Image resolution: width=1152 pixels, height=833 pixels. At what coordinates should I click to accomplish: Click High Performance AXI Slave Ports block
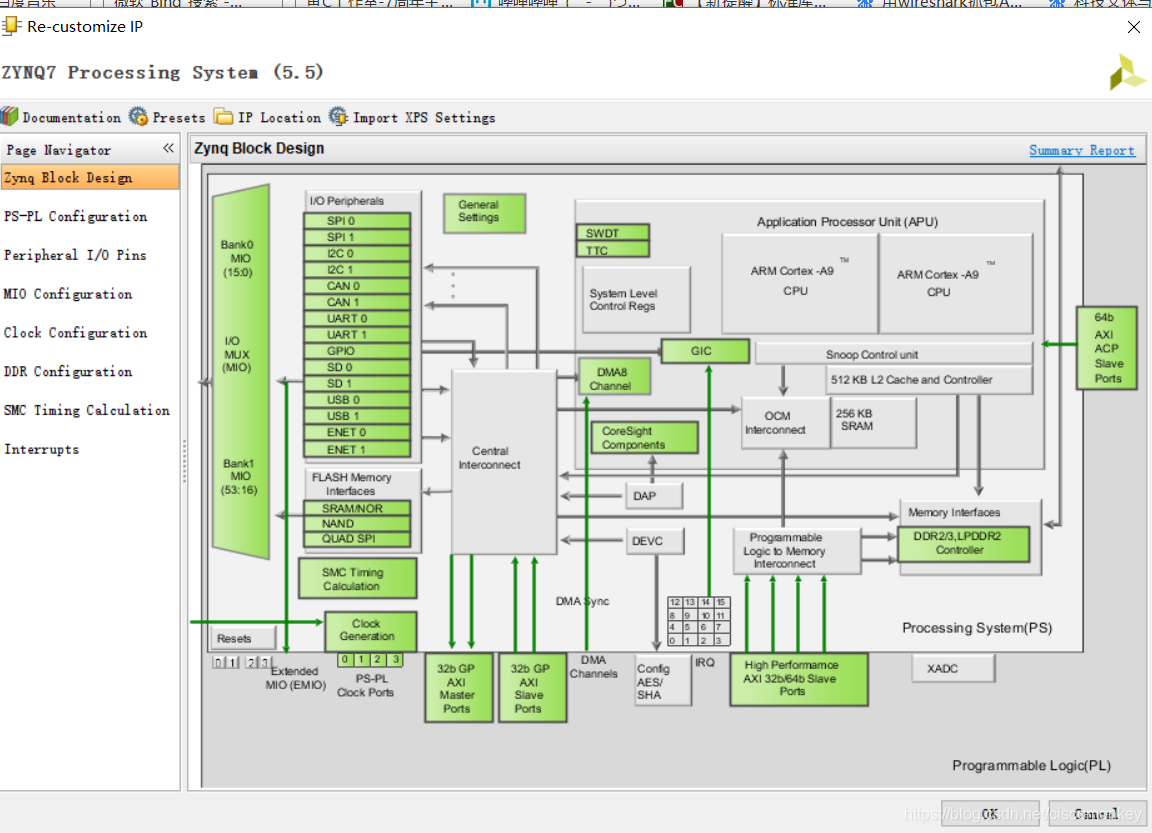pos(799,679)
